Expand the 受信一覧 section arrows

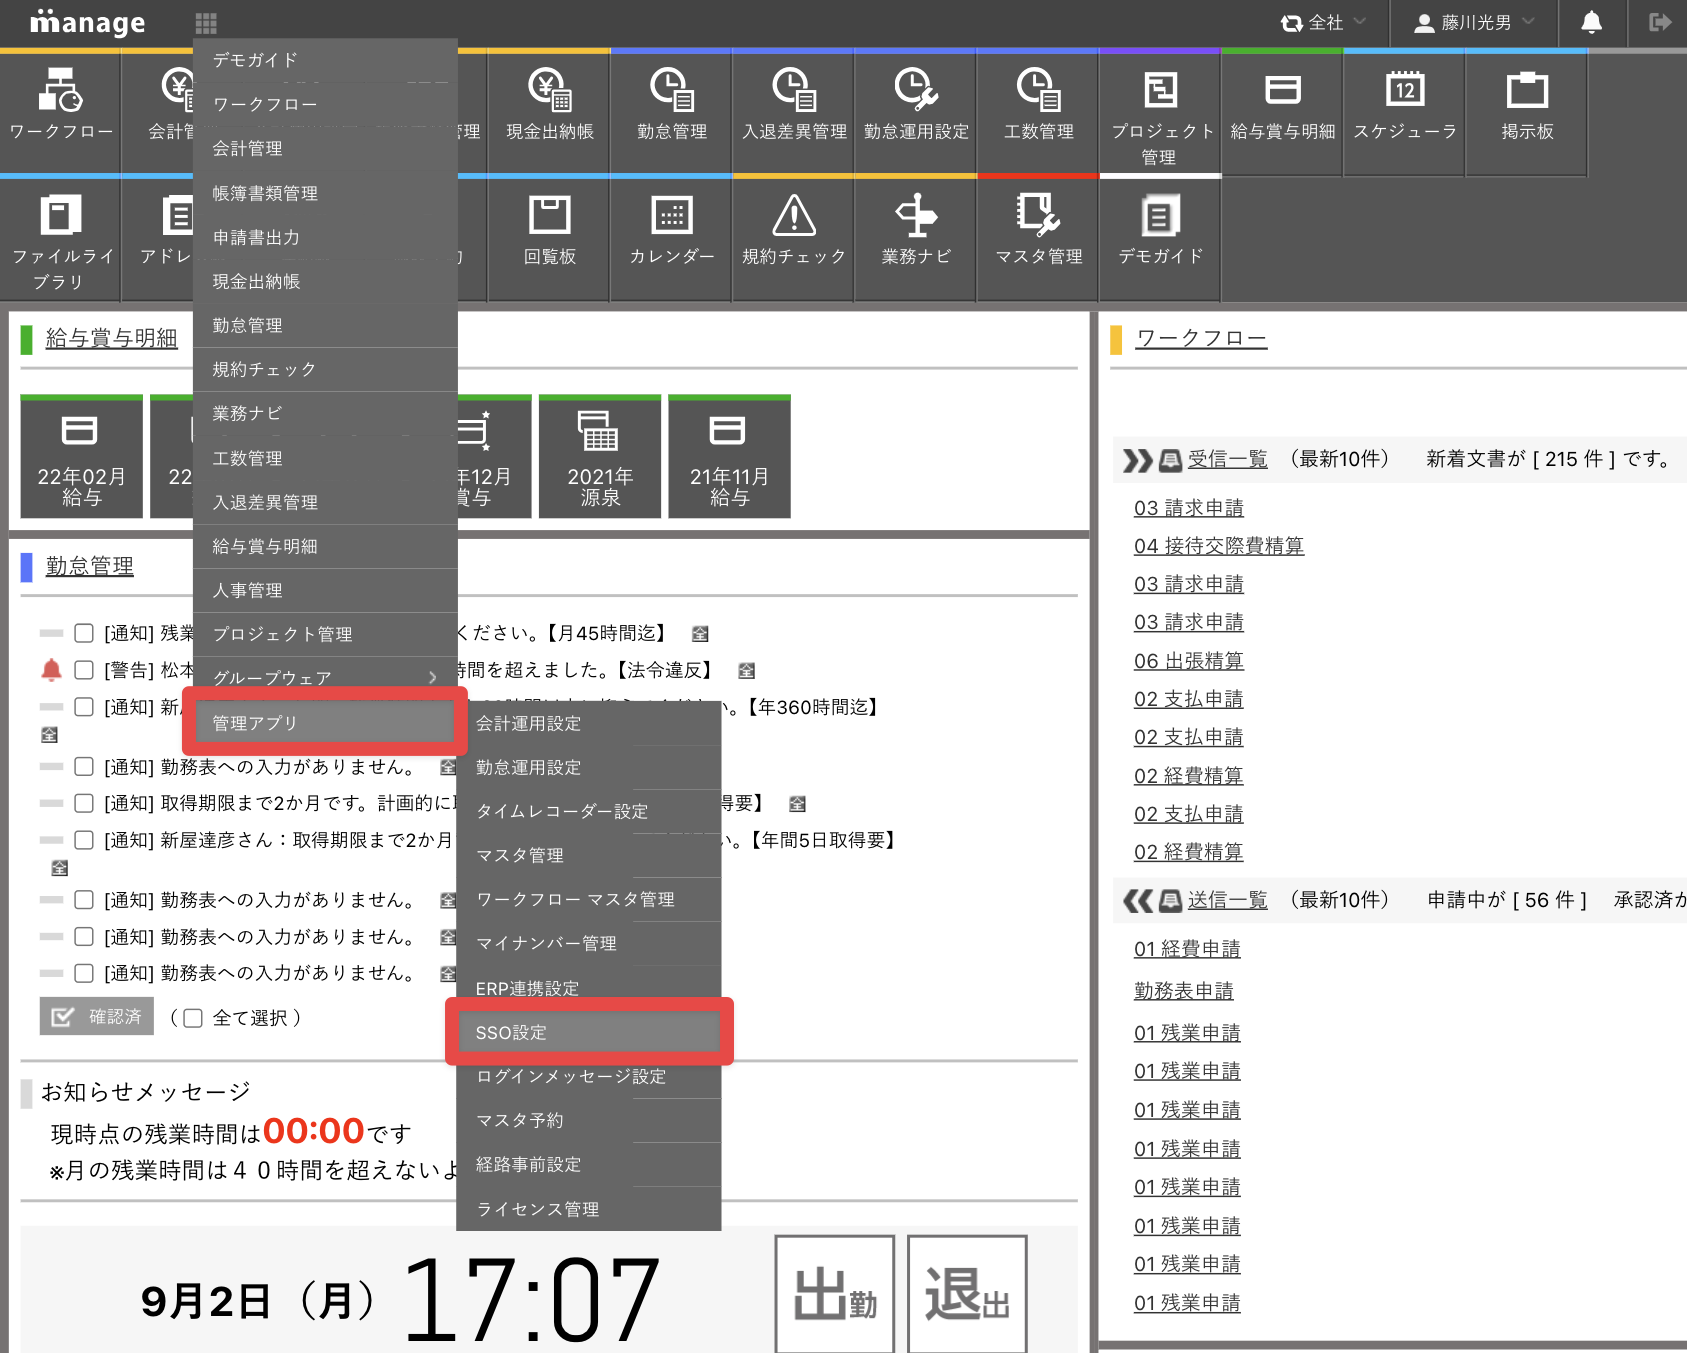tap(1137, 460)
